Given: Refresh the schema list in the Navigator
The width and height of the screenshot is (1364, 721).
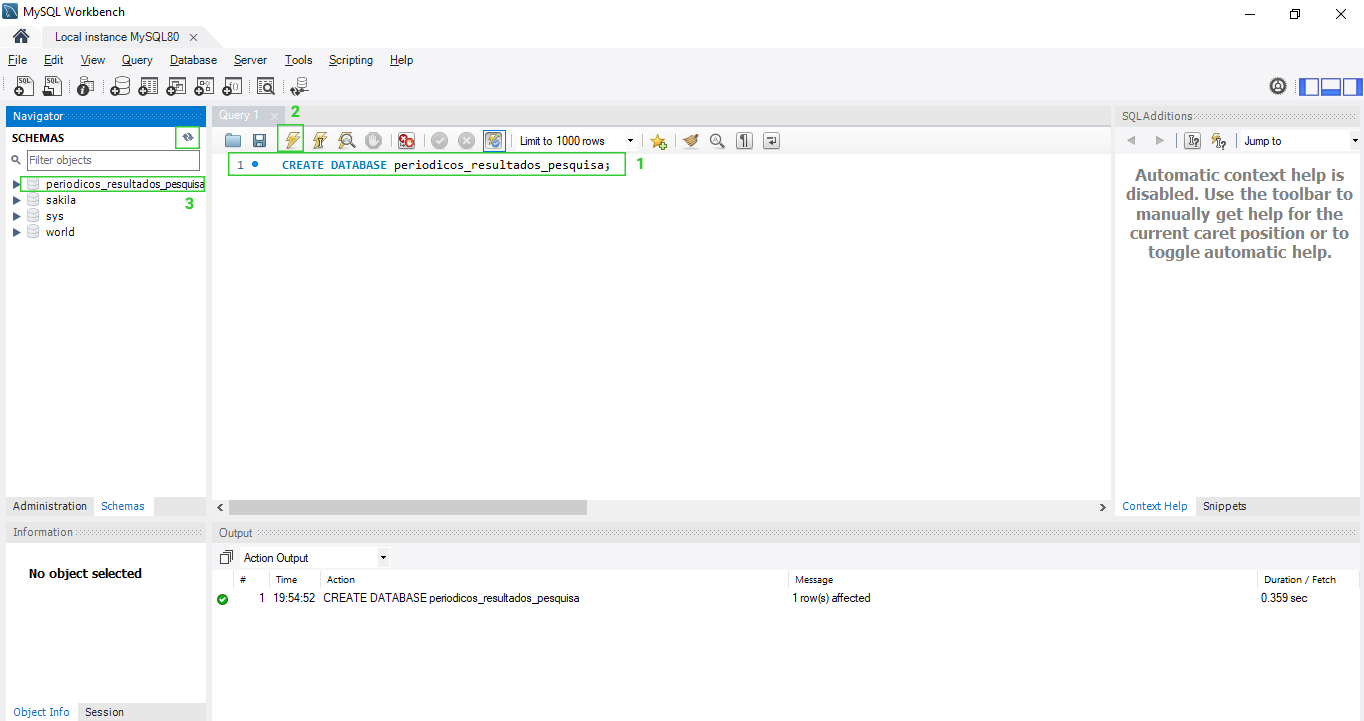Looking at the screenshot, I should pos(188,138).
